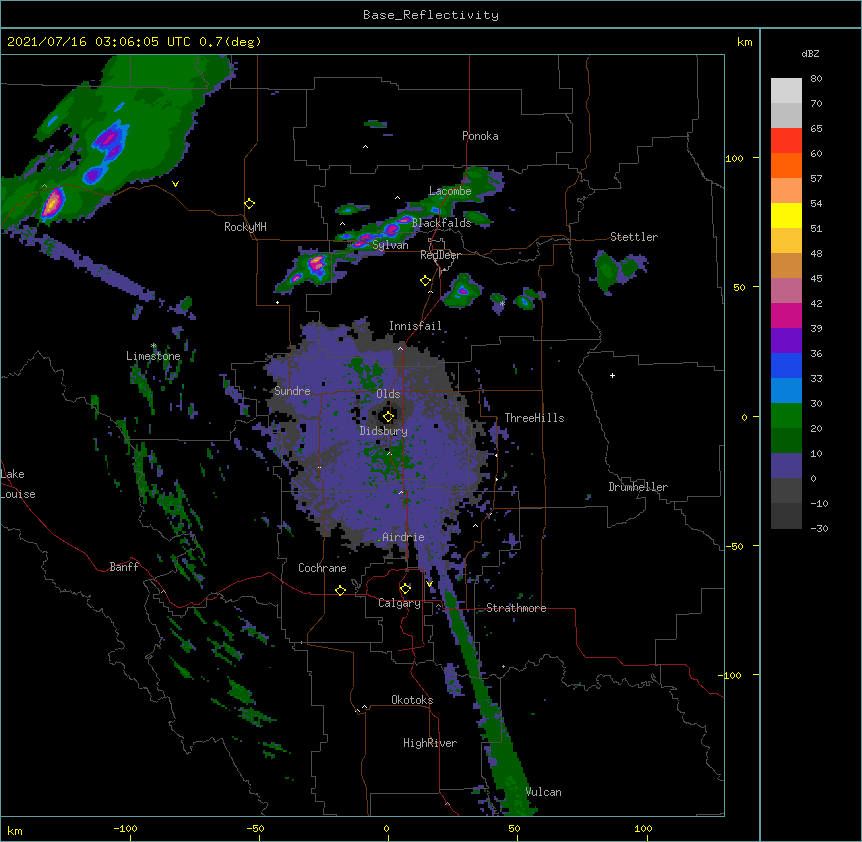Click the 80 value on the dBZ scale
This screenshot has width=862, height=842.
click(x=816, y=79)
